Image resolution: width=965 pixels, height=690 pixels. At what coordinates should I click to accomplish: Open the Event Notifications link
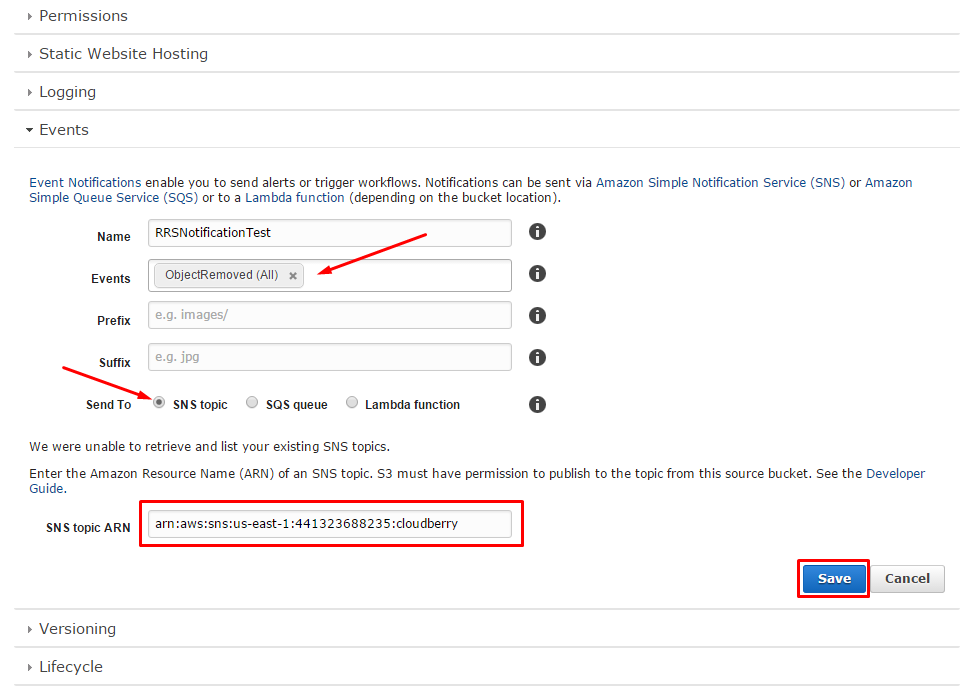point(85,182)
